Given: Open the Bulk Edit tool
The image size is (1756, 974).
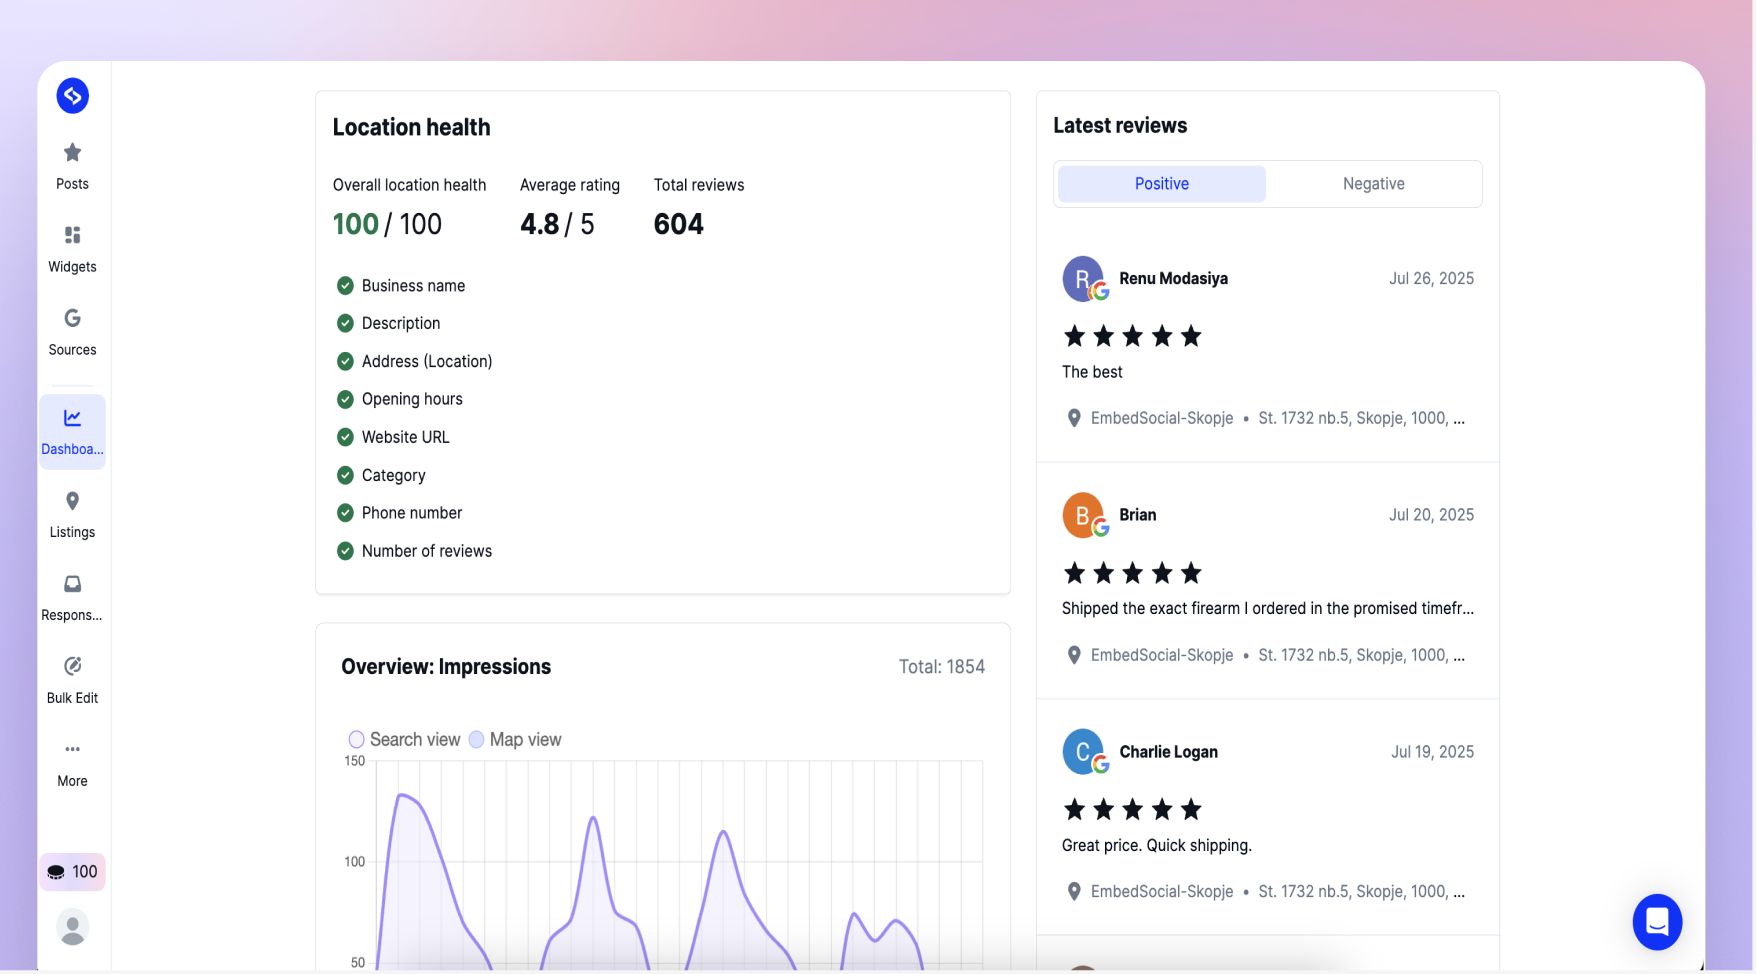Looking at the screenshot, I should [72, 680].
